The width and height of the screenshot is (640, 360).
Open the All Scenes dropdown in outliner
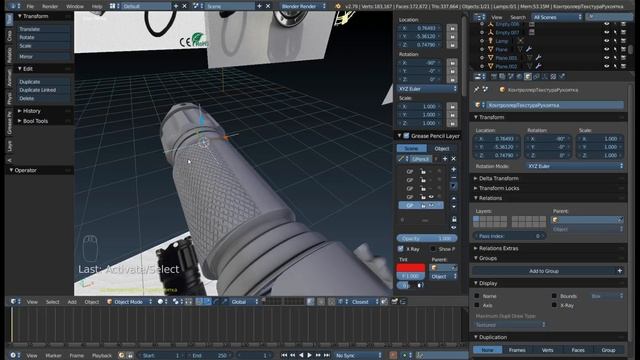pyautogui.click(x=557, y=17)
